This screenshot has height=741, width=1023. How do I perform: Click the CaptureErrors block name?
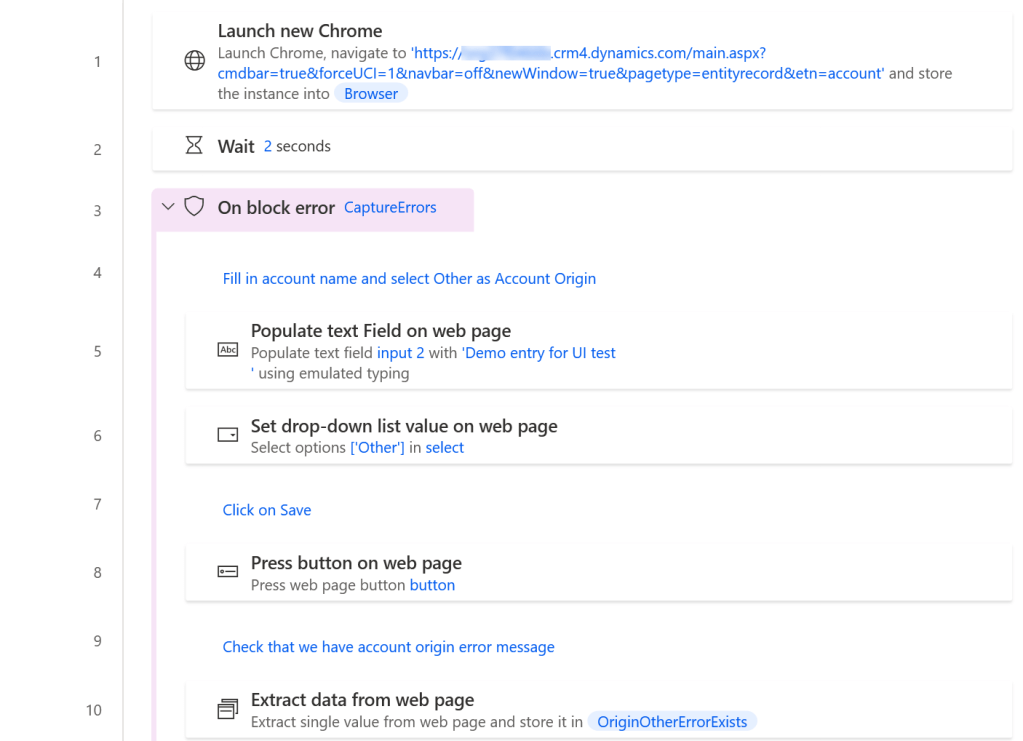tap(390, 208)
